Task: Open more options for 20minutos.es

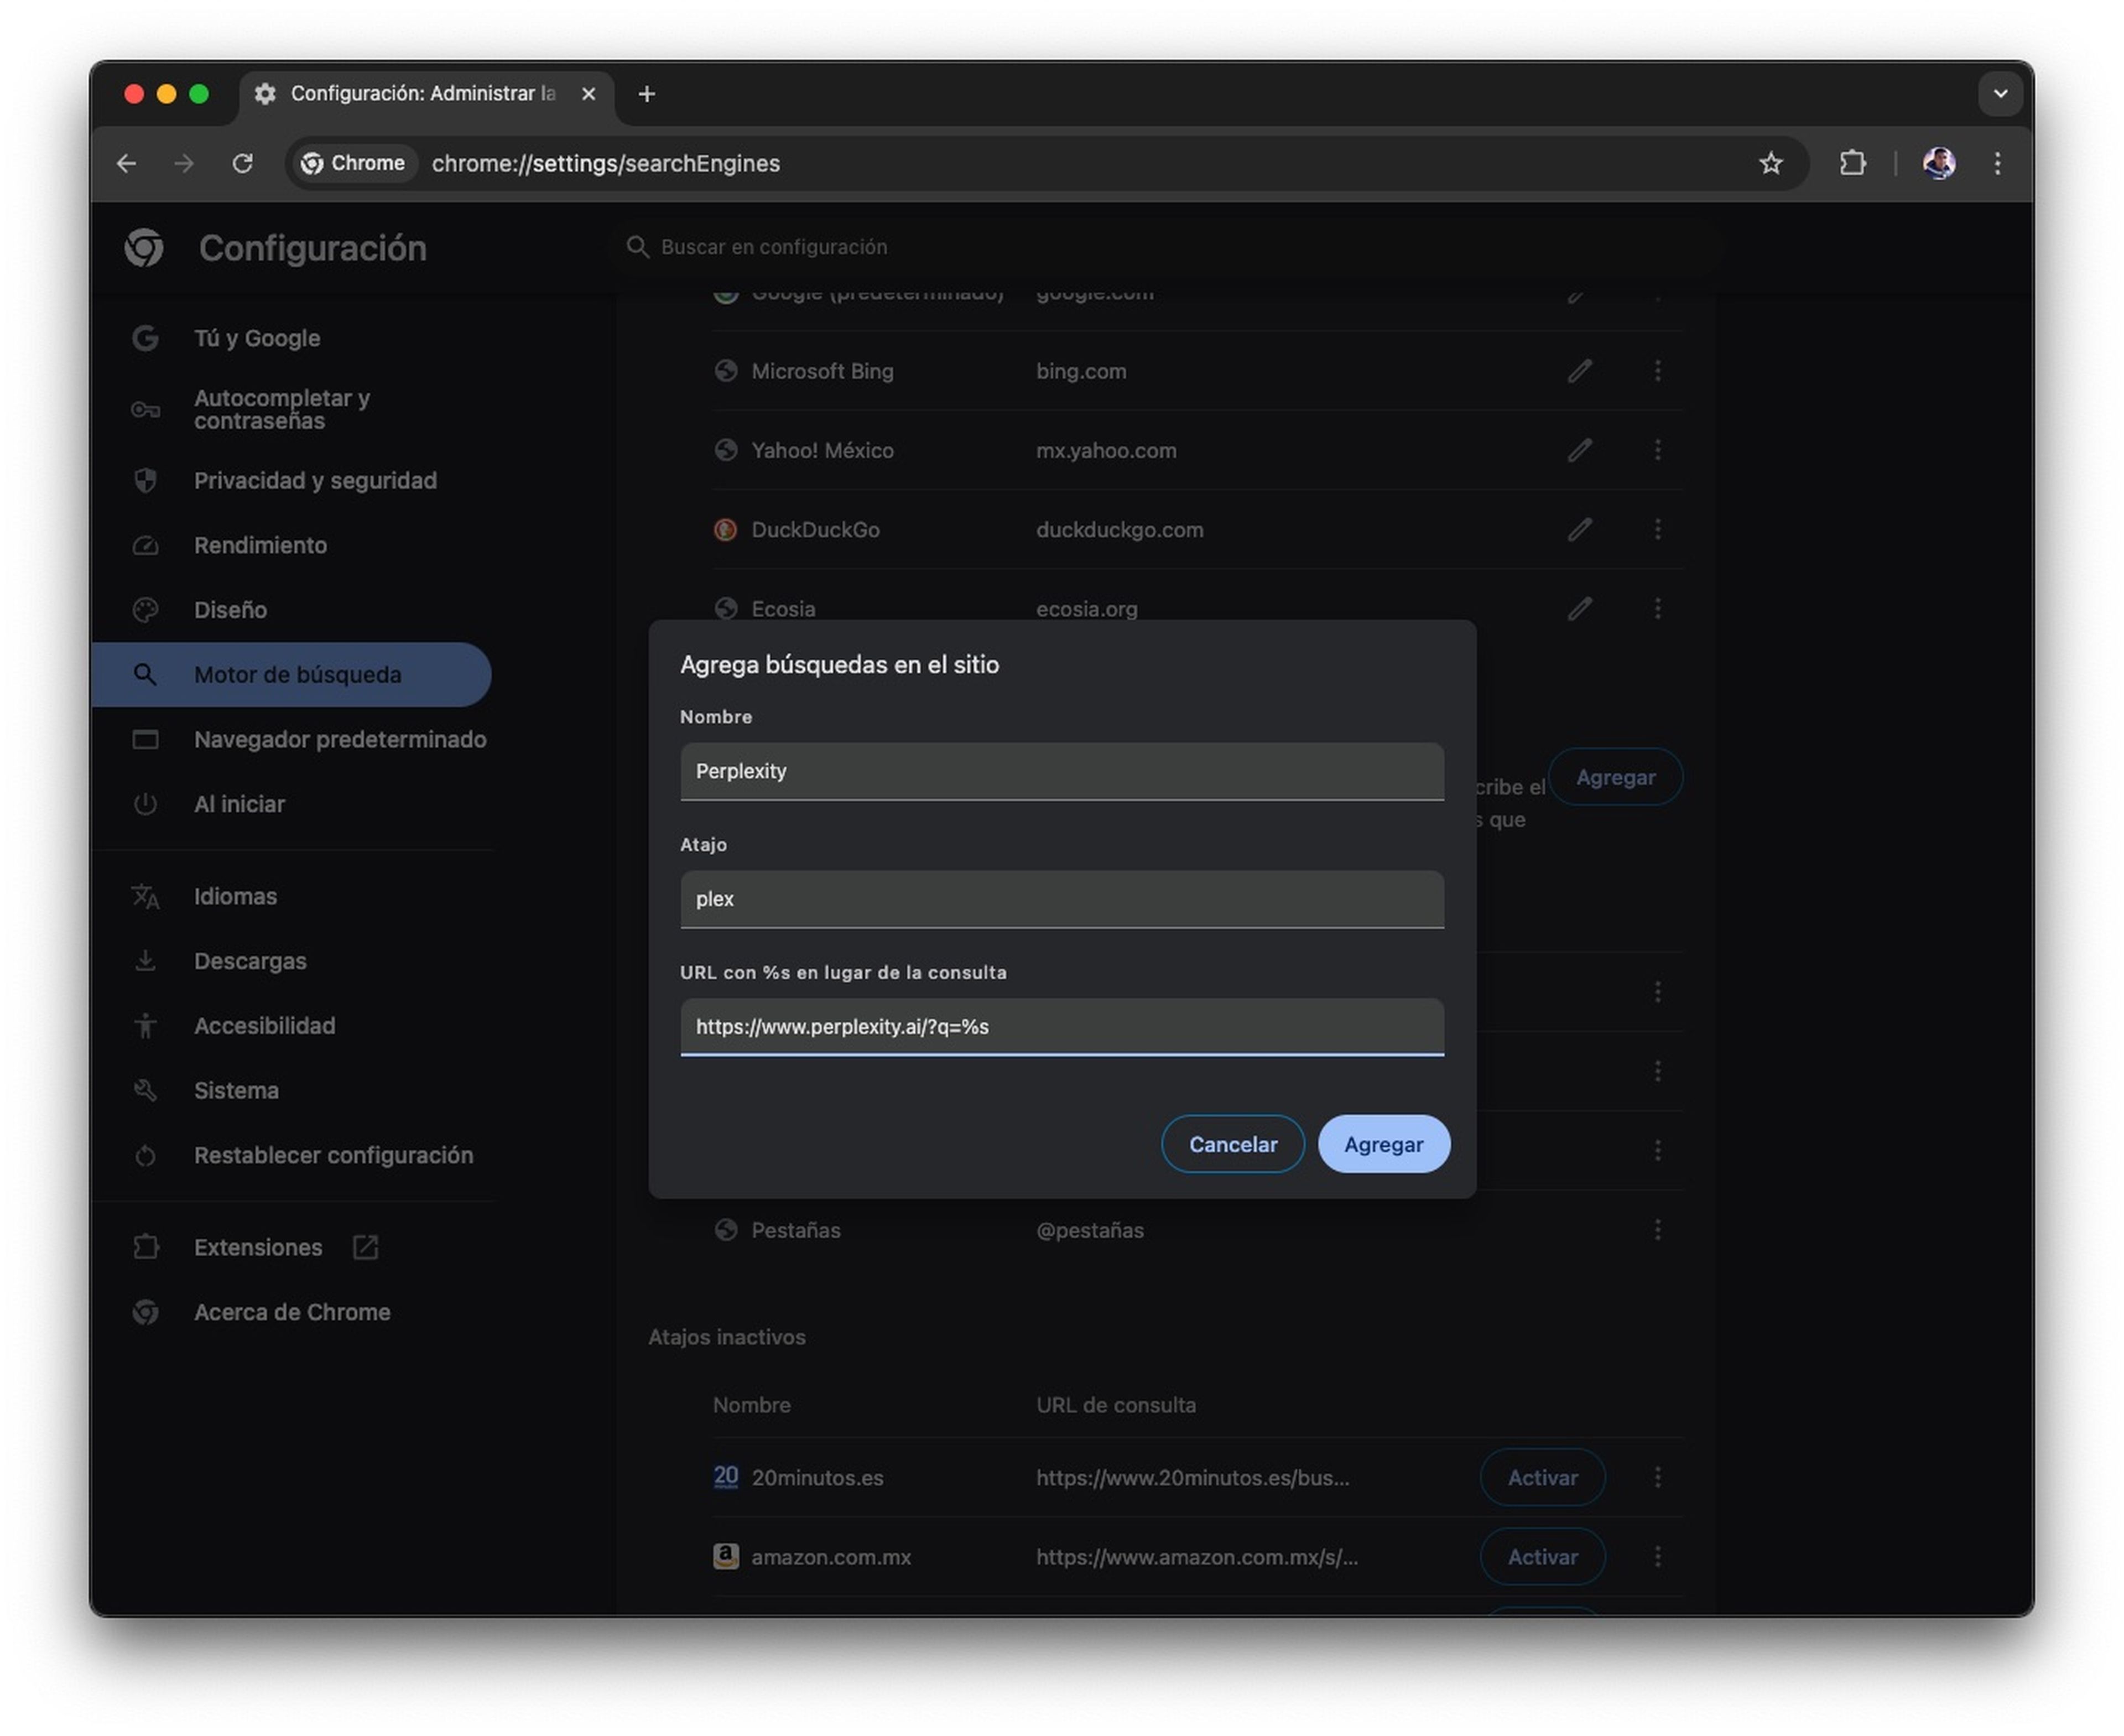Action: point(1658,1478)
